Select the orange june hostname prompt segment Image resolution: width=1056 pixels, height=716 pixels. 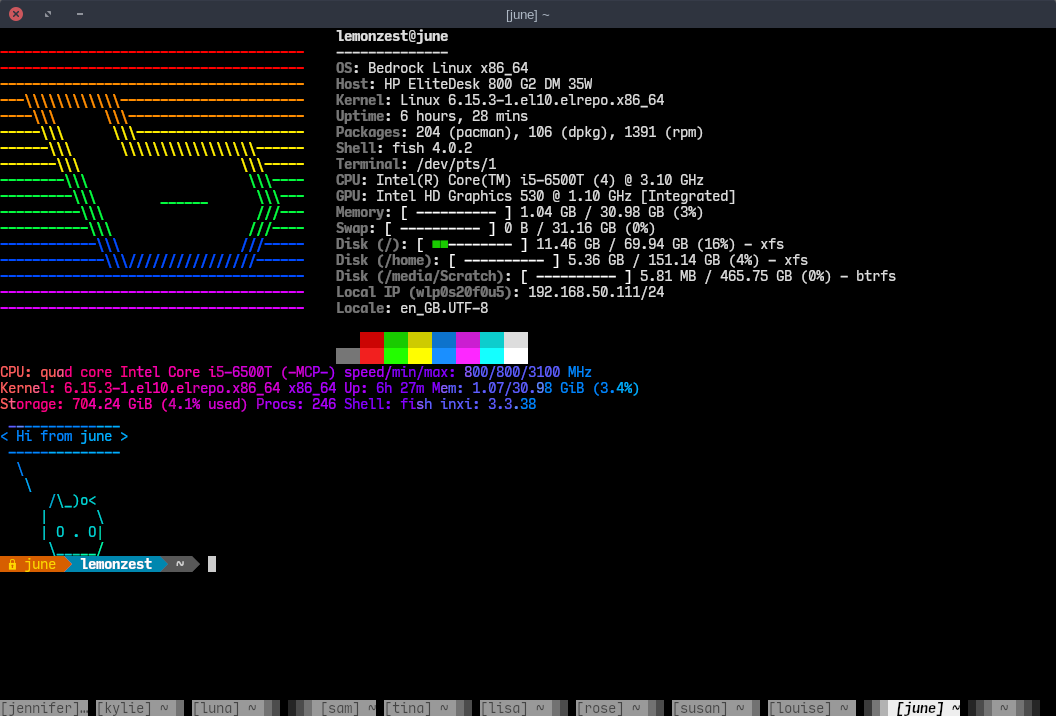coord(37,563)
